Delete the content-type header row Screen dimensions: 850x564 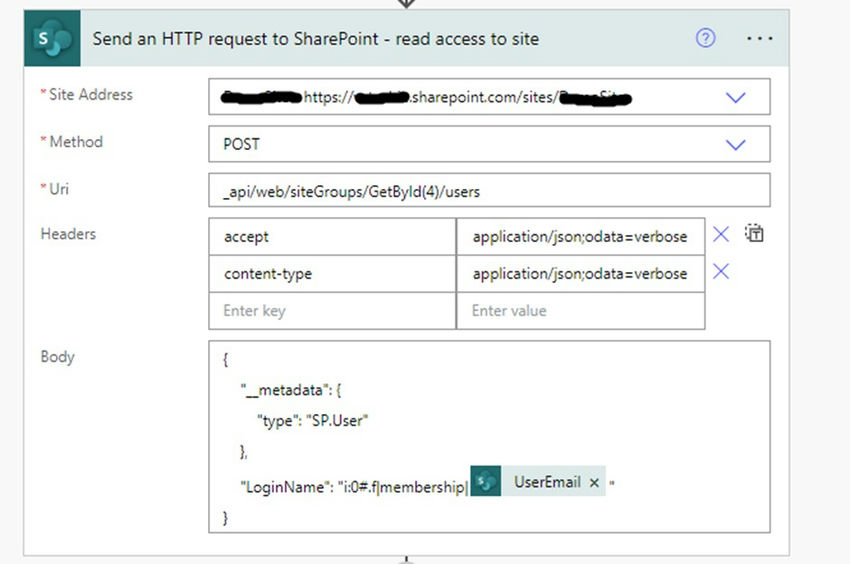click(720, 271)
